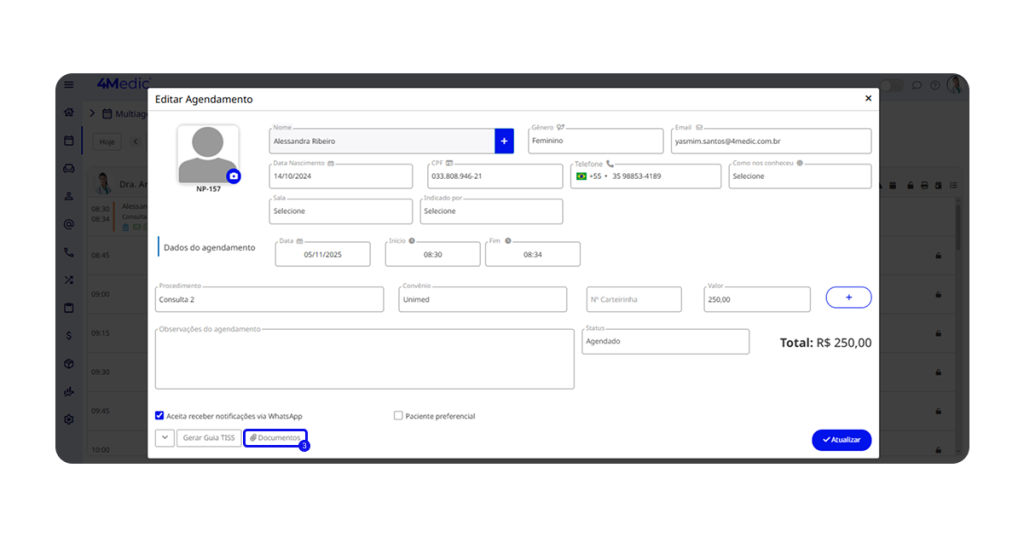Click the phone icon in the left sidebar
1024x537 pixels.
tap(69, 253)
